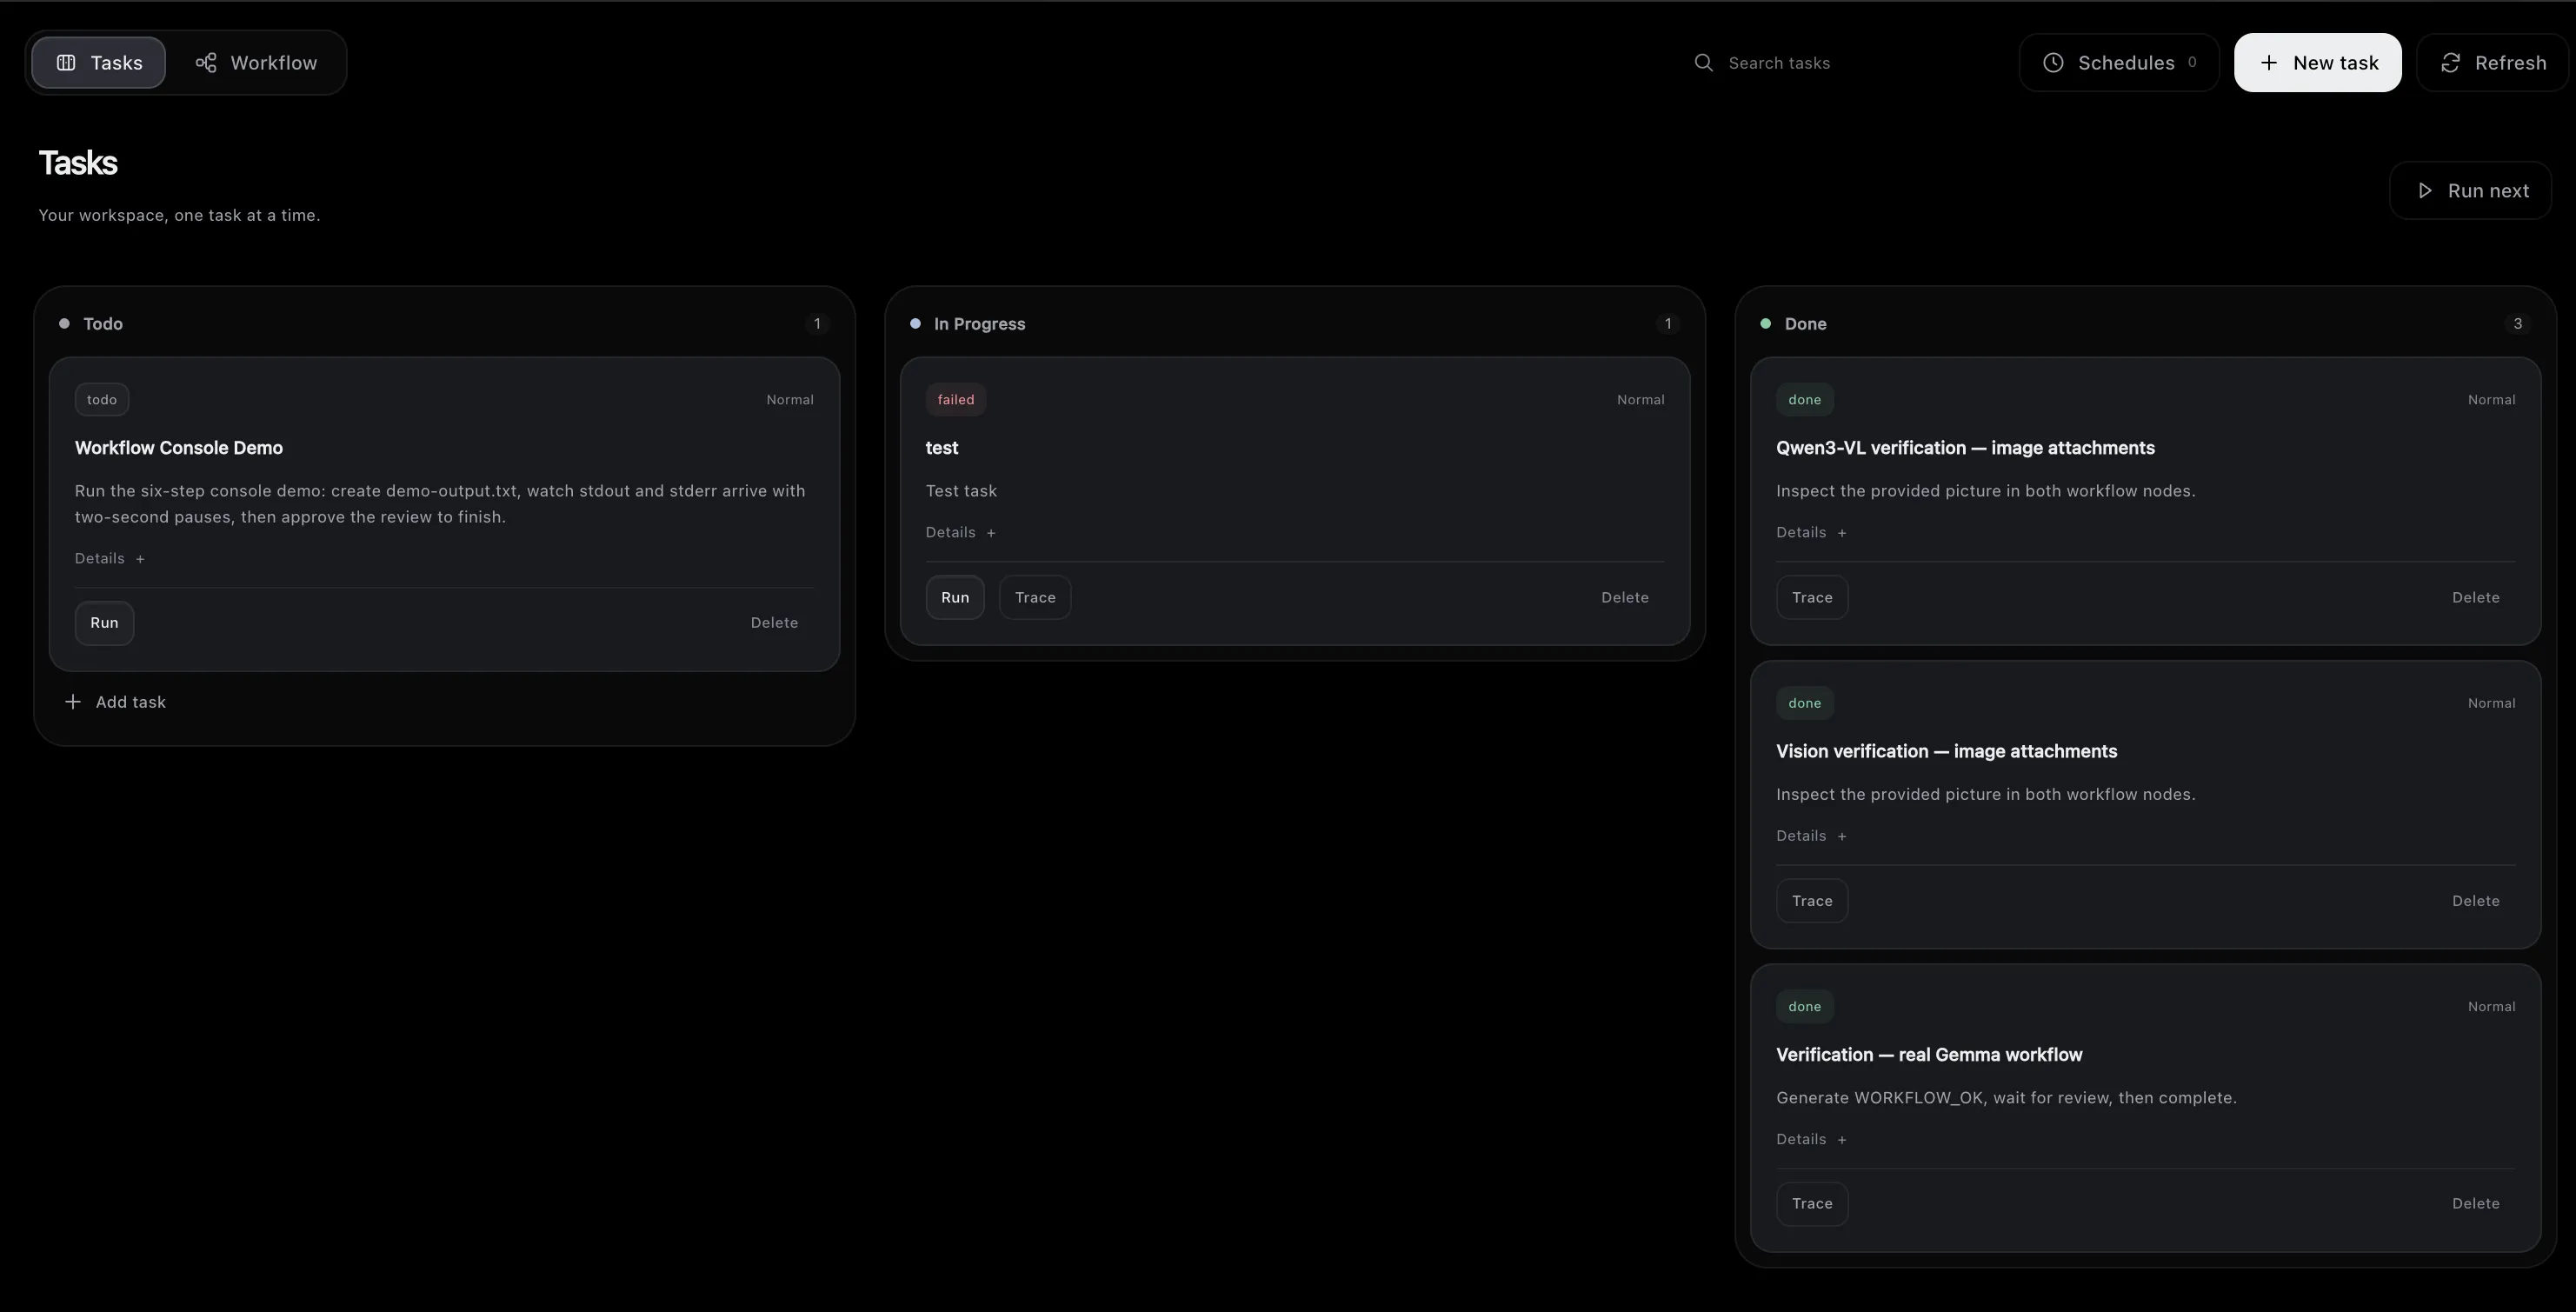Click the Verification real Gemma workflow title
This screenshot has height=1312, width=2576.
(x=1929, y=1055)
